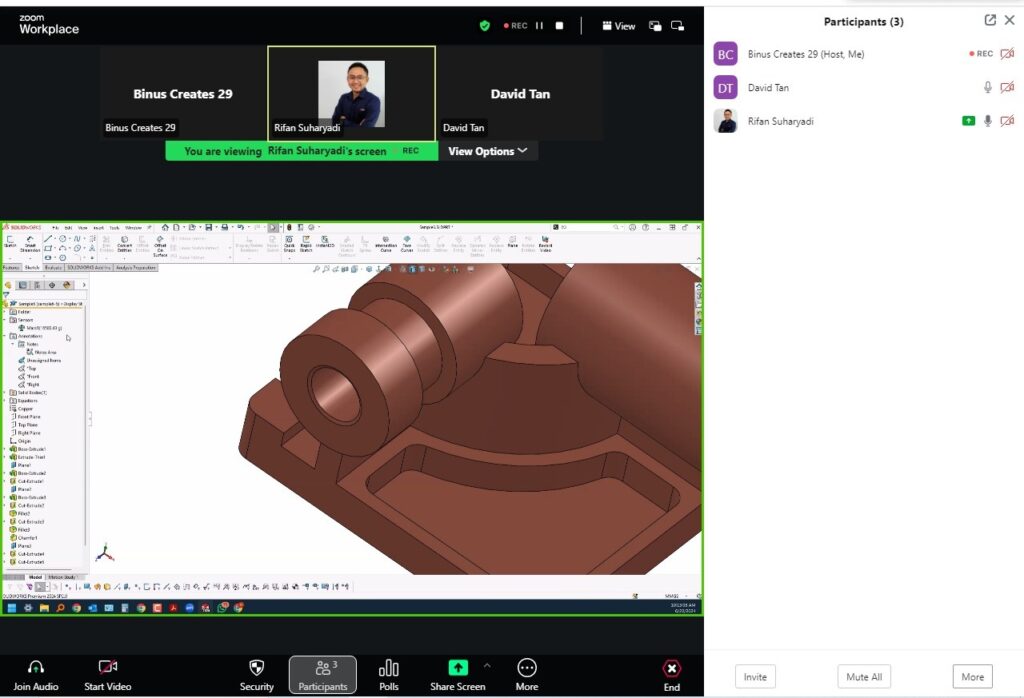This screenshot has width=1024, height=698.
Task: Switch to the Evaluate ribbon tab
Action: click(53, 267)
